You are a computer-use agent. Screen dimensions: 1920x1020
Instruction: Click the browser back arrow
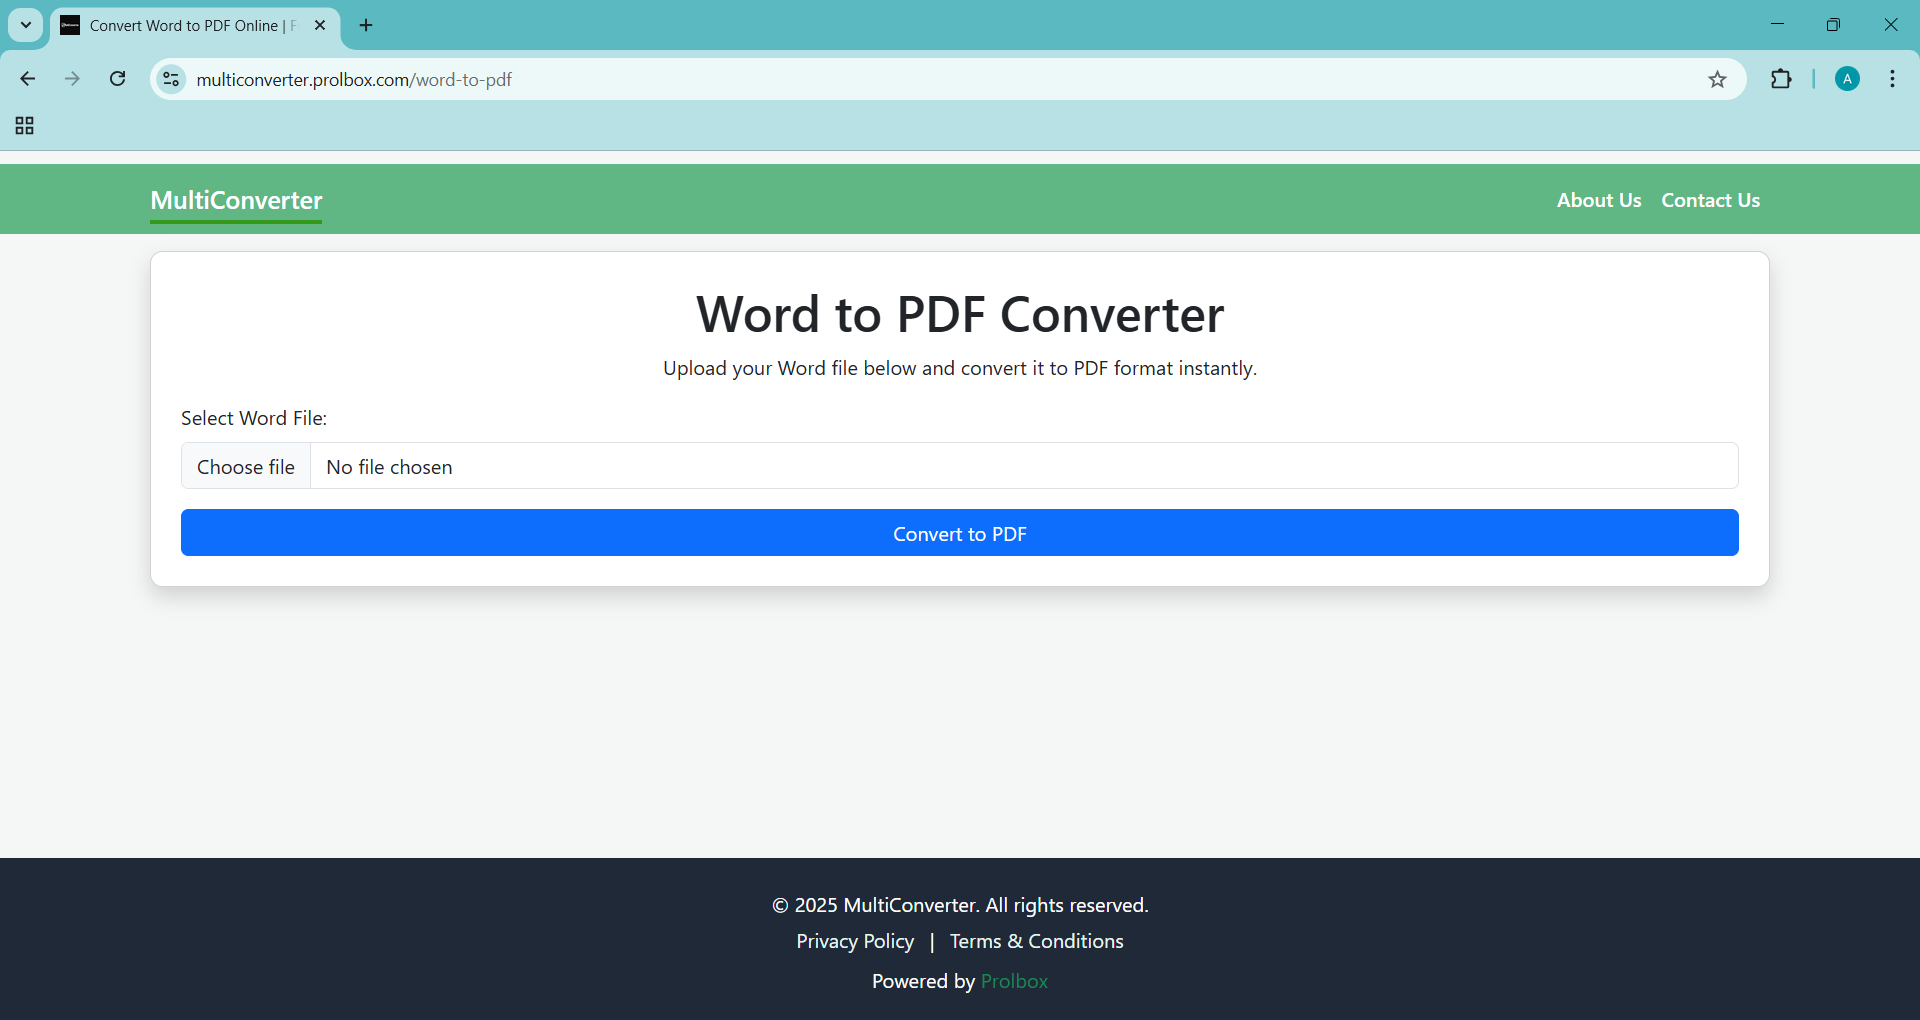click(28, 79)
